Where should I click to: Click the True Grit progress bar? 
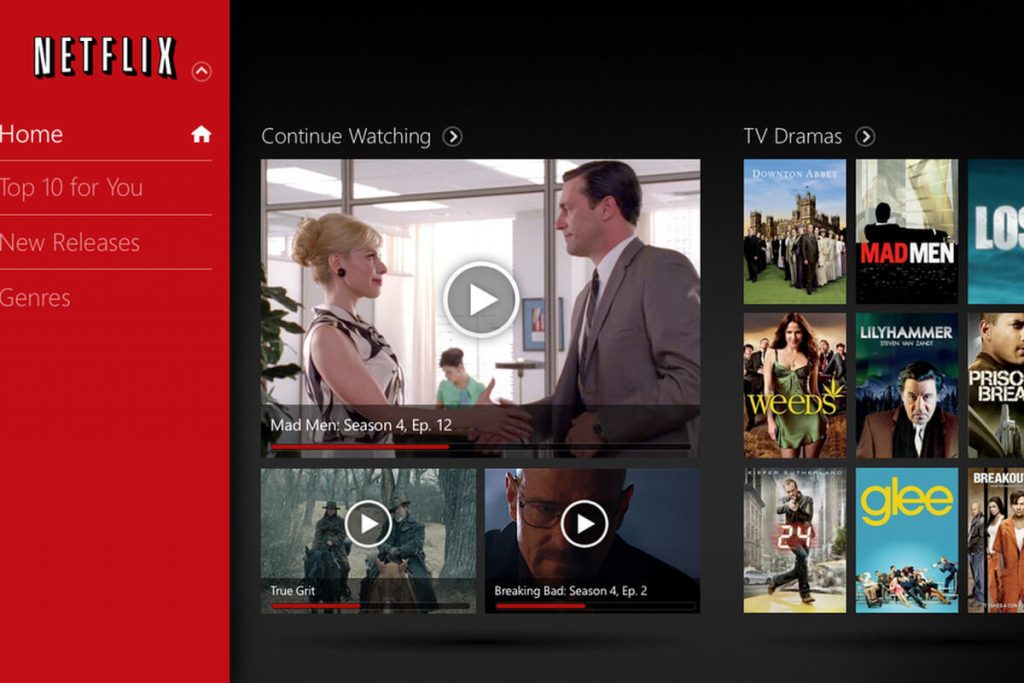[x=370, y=606]
